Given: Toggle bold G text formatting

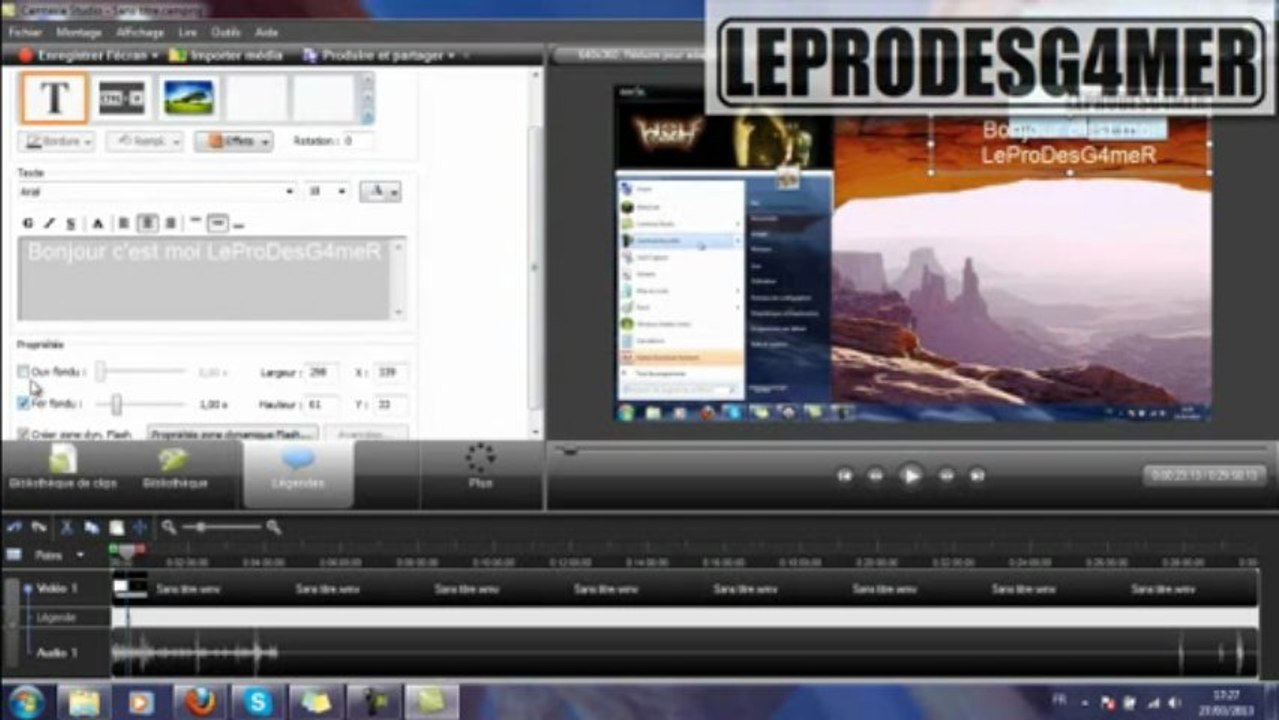Looking at the screenshot, I should [27, 223].
